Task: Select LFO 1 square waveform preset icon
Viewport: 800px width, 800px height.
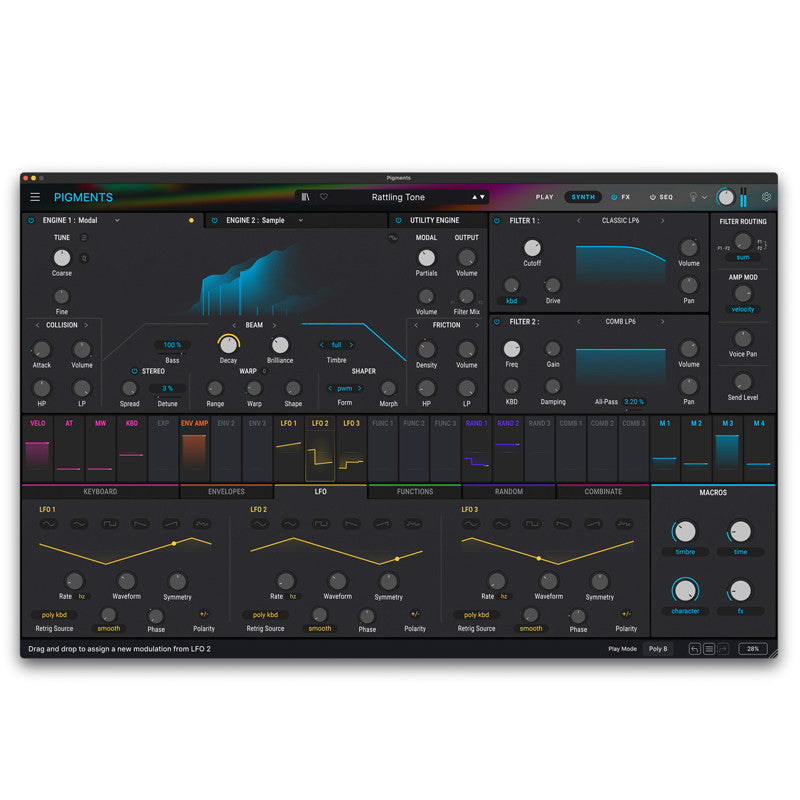Action: [110, 523]
